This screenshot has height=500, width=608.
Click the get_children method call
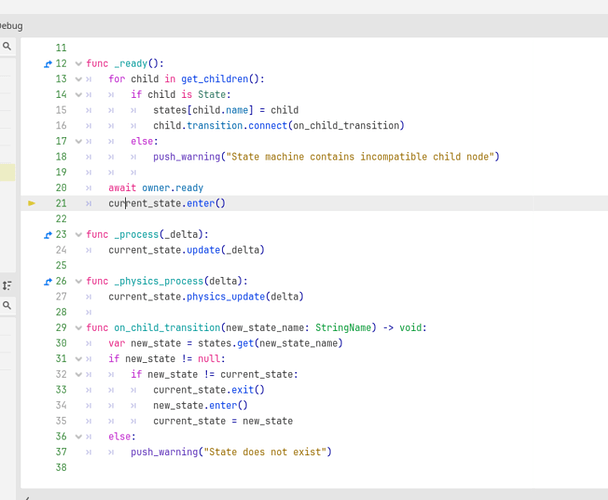coord(218,79)
